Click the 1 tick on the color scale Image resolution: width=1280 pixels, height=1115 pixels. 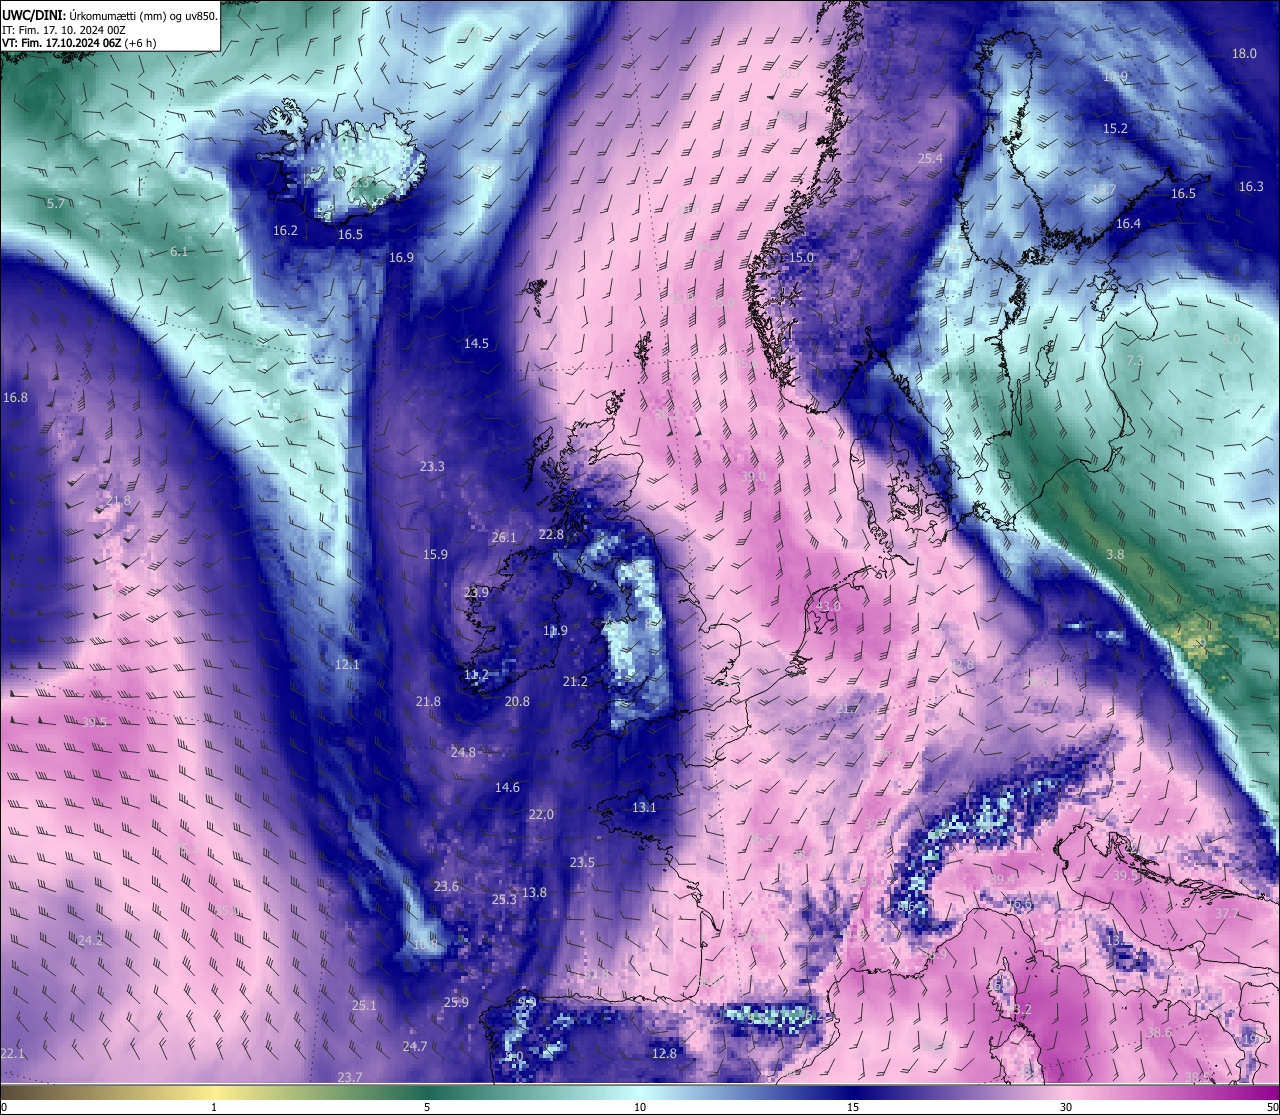click(x=214, y=1107)
